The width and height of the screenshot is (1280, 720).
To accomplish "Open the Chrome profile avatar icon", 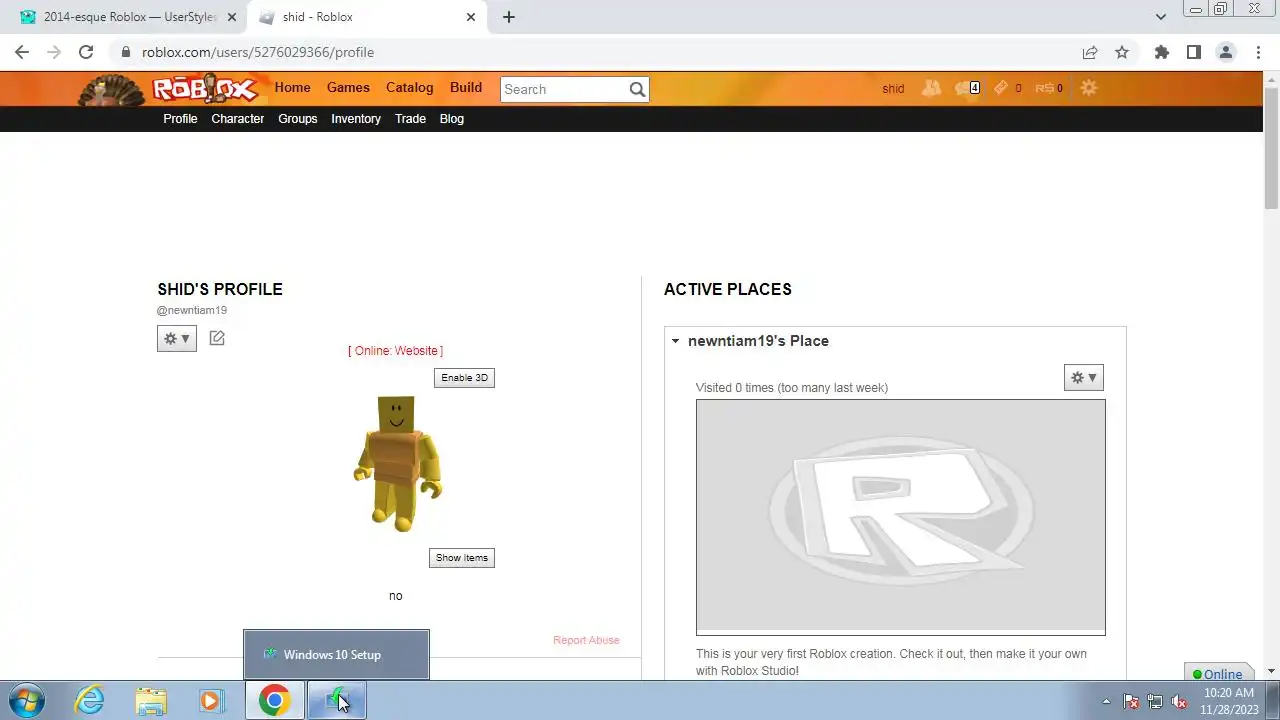I will pos(1225,52).
